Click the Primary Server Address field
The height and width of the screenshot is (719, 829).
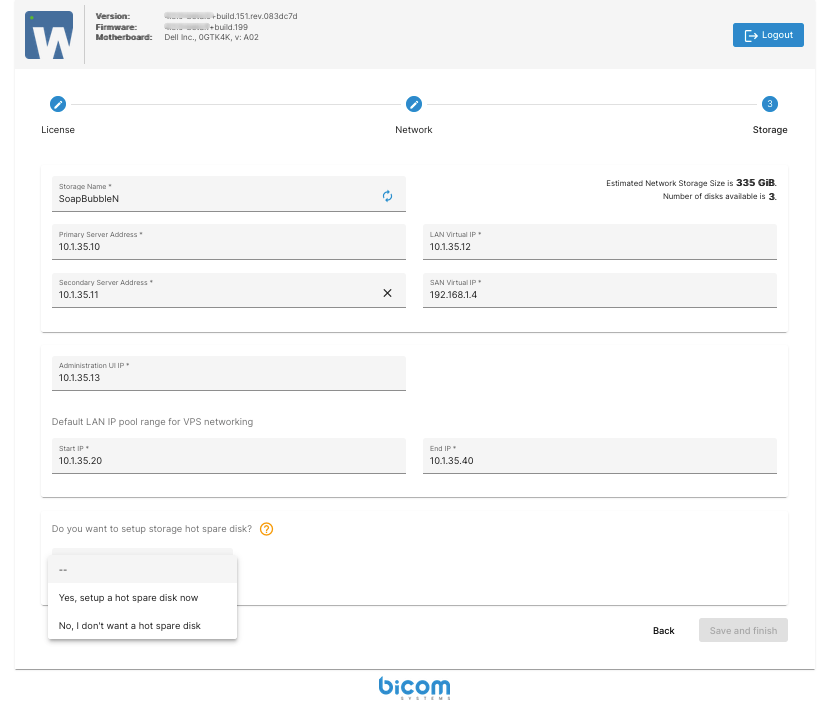[228, 246]
